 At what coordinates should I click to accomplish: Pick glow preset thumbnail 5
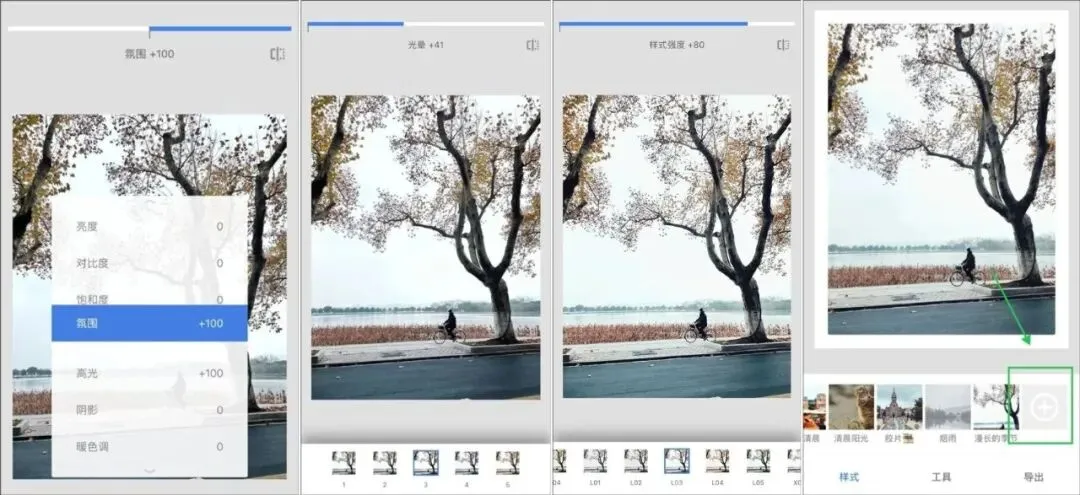(x=508, y=463)
